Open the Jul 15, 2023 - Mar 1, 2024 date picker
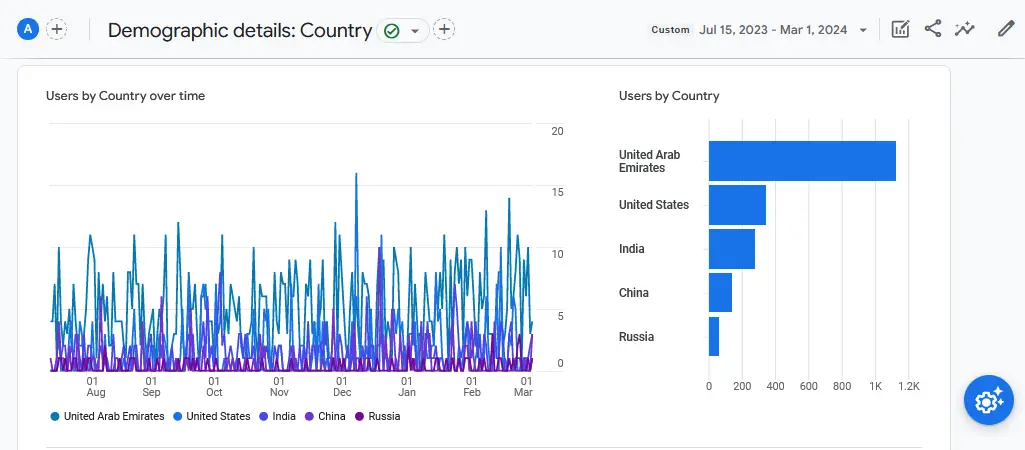This screenshot has height=450, width=1025. point(775,30)
